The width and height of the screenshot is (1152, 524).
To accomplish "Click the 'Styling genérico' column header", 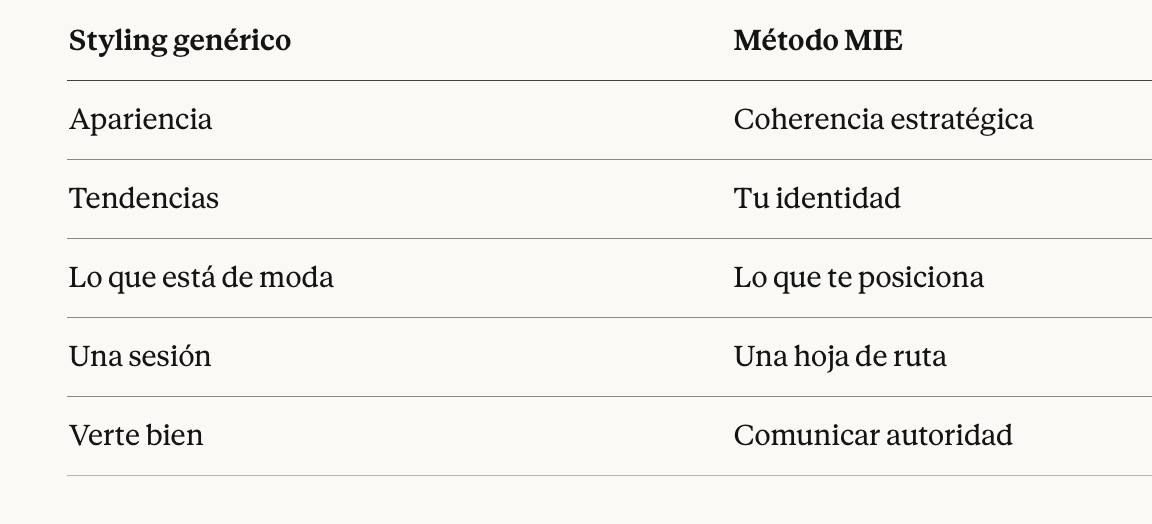I will point(180,41).
